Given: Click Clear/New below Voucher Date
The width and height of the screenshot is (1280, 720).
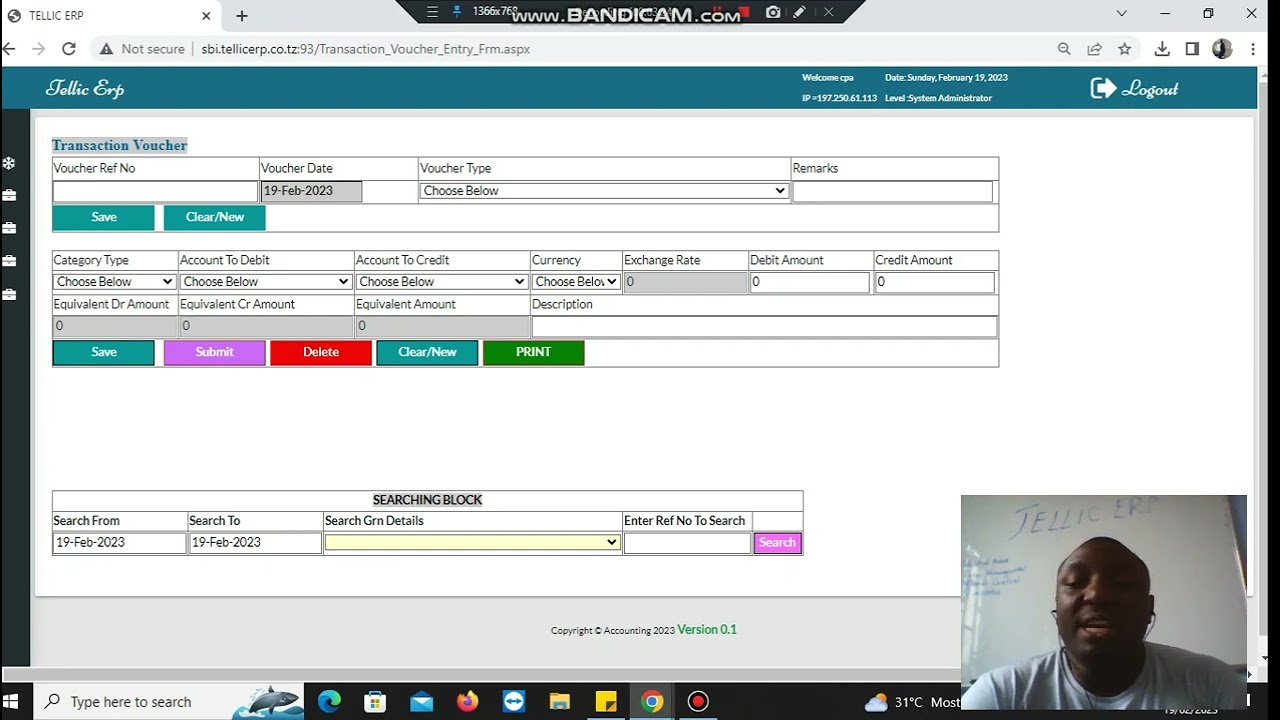Looking at the screenshot, I should click(x=215, y=217).
